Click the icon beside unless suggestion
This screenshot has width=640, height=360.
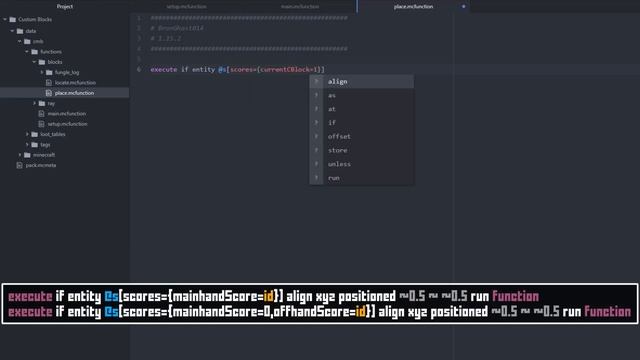(316, 164)
